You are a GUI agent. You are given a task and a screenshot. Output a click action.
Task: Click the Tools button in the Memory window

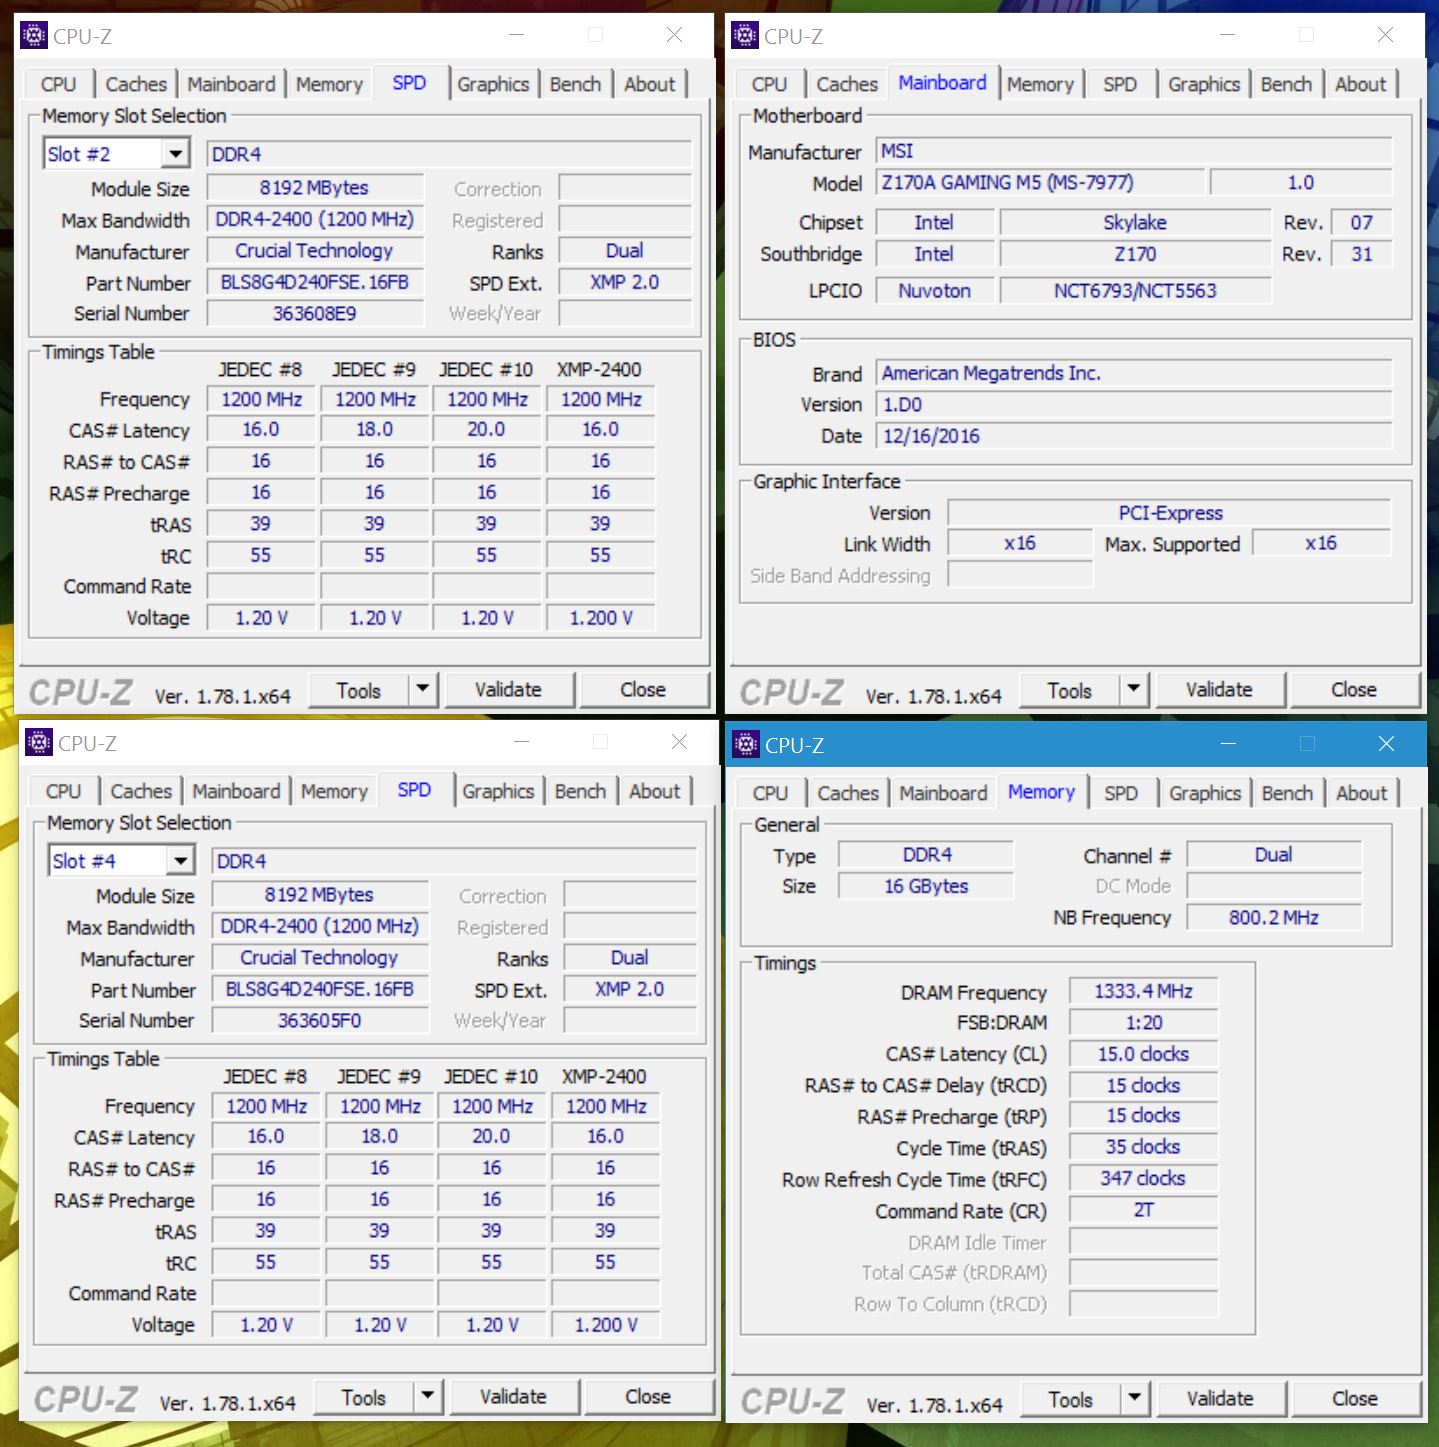[x=1071, y=1399]
